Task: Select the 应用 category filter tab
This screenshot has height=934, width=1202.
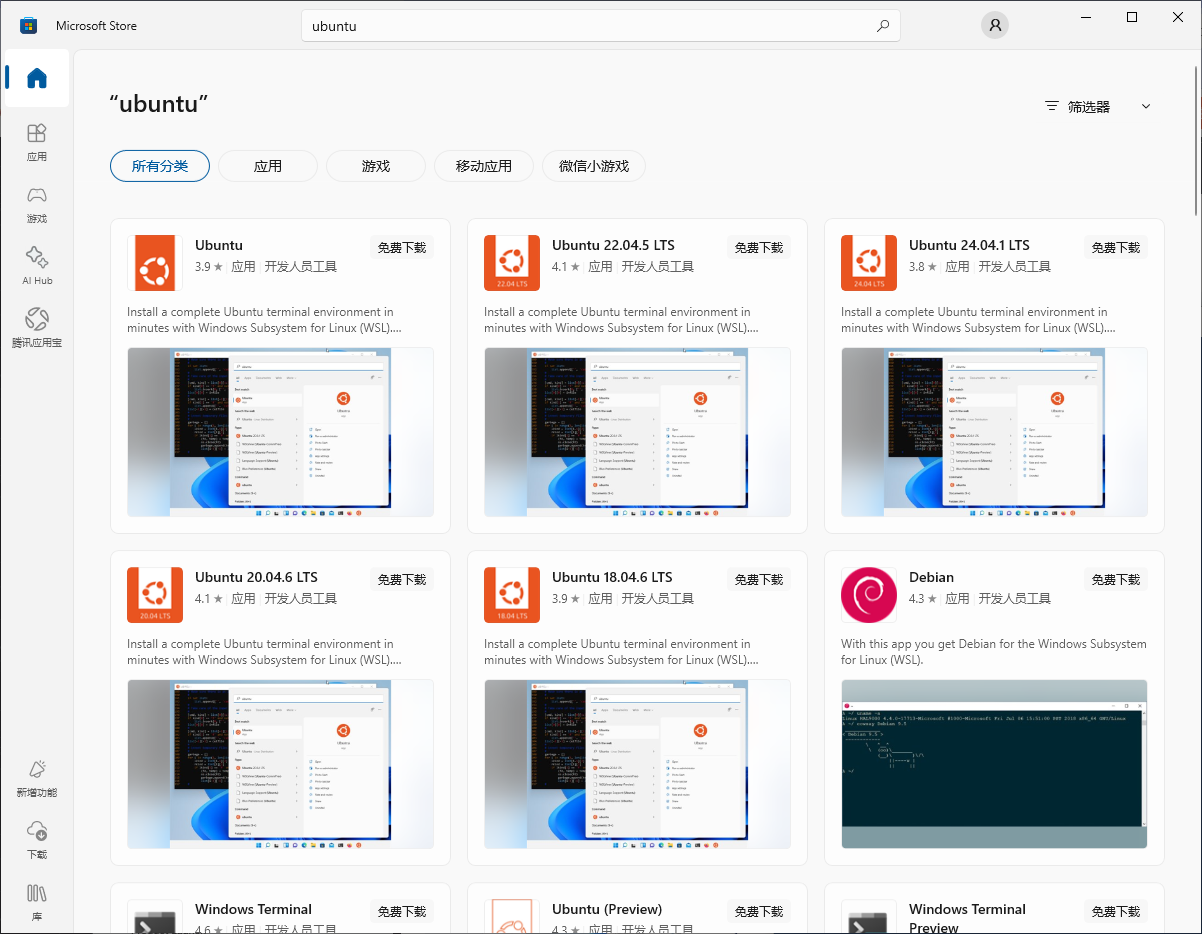Action: pyautogui.click(x=268, y=166)
